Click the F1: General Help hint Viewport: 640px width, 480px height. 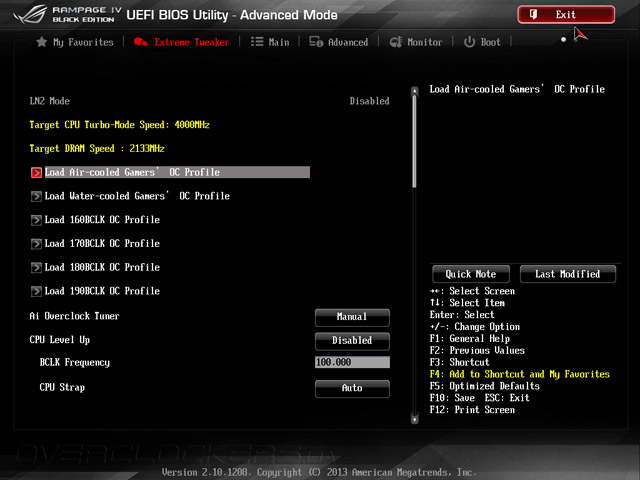(x=469, y=338)
